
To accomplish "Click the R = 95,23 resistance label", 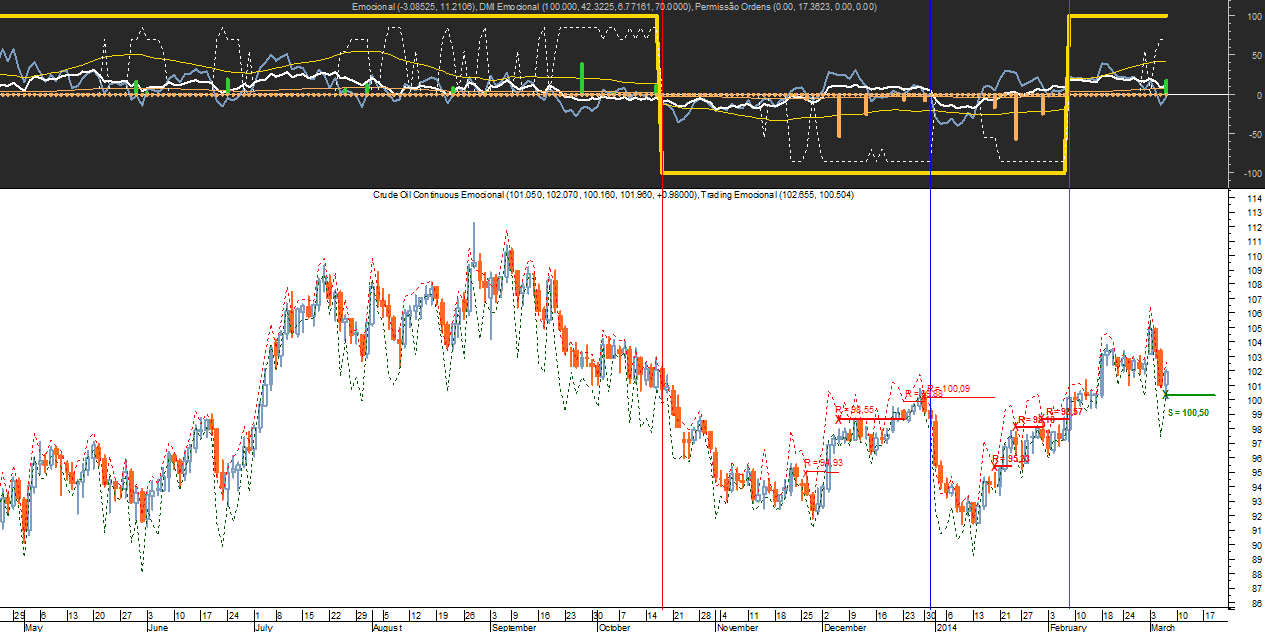I will click(1011, 459).
